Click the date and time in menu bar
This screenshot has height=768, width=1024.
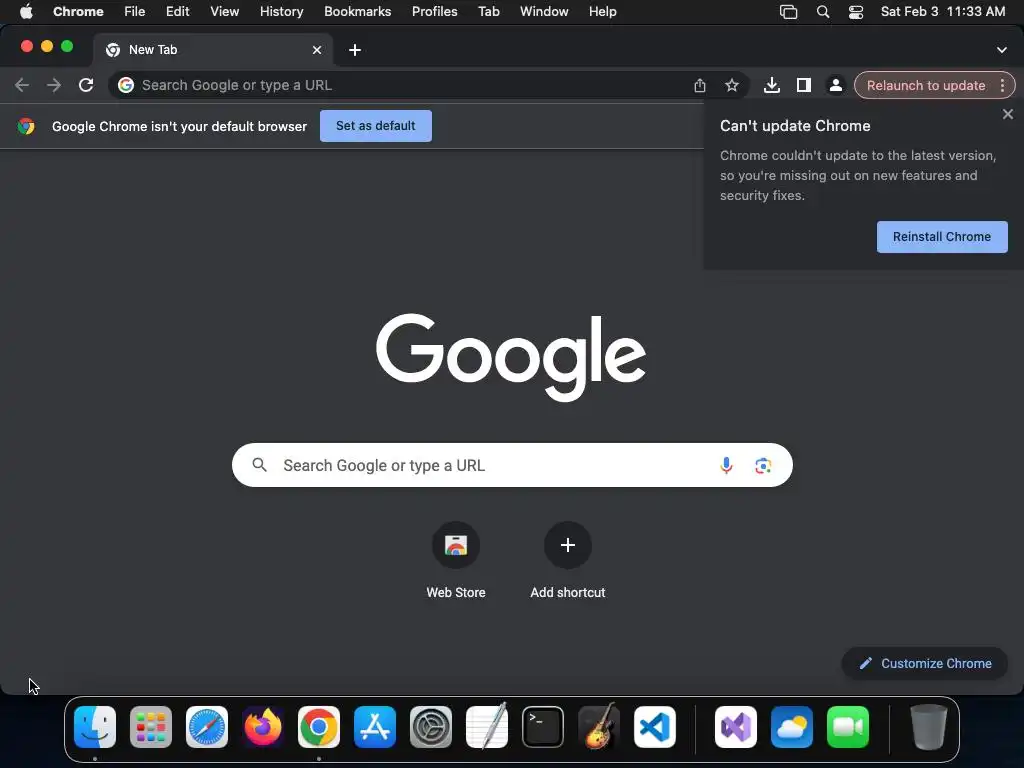click(x=942, y=11)
